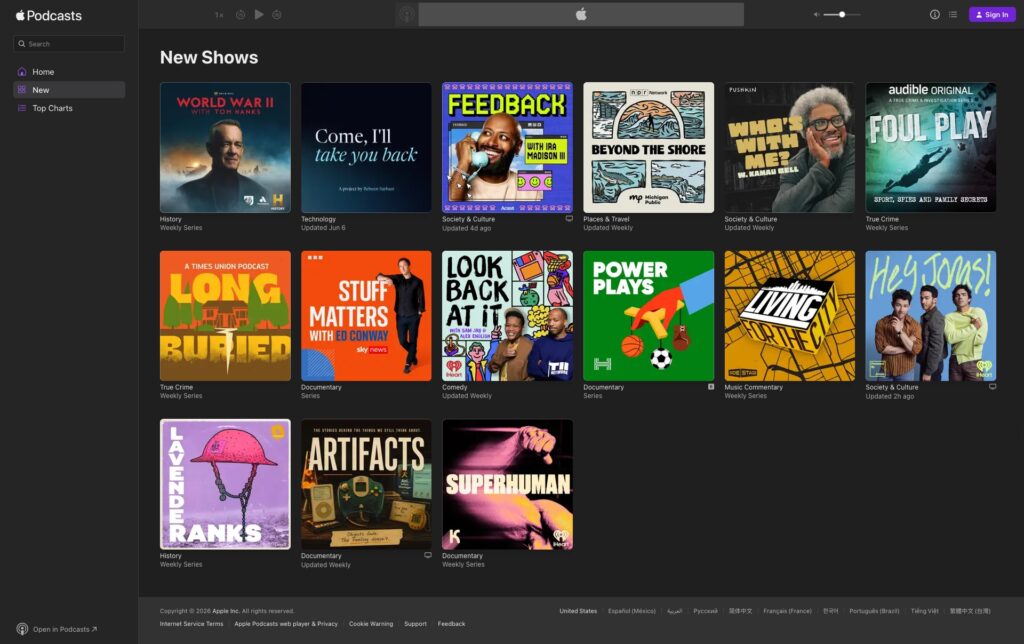The image size is (1024, 644).
Task: Select New in sidebar
Action: pos(69,90)
